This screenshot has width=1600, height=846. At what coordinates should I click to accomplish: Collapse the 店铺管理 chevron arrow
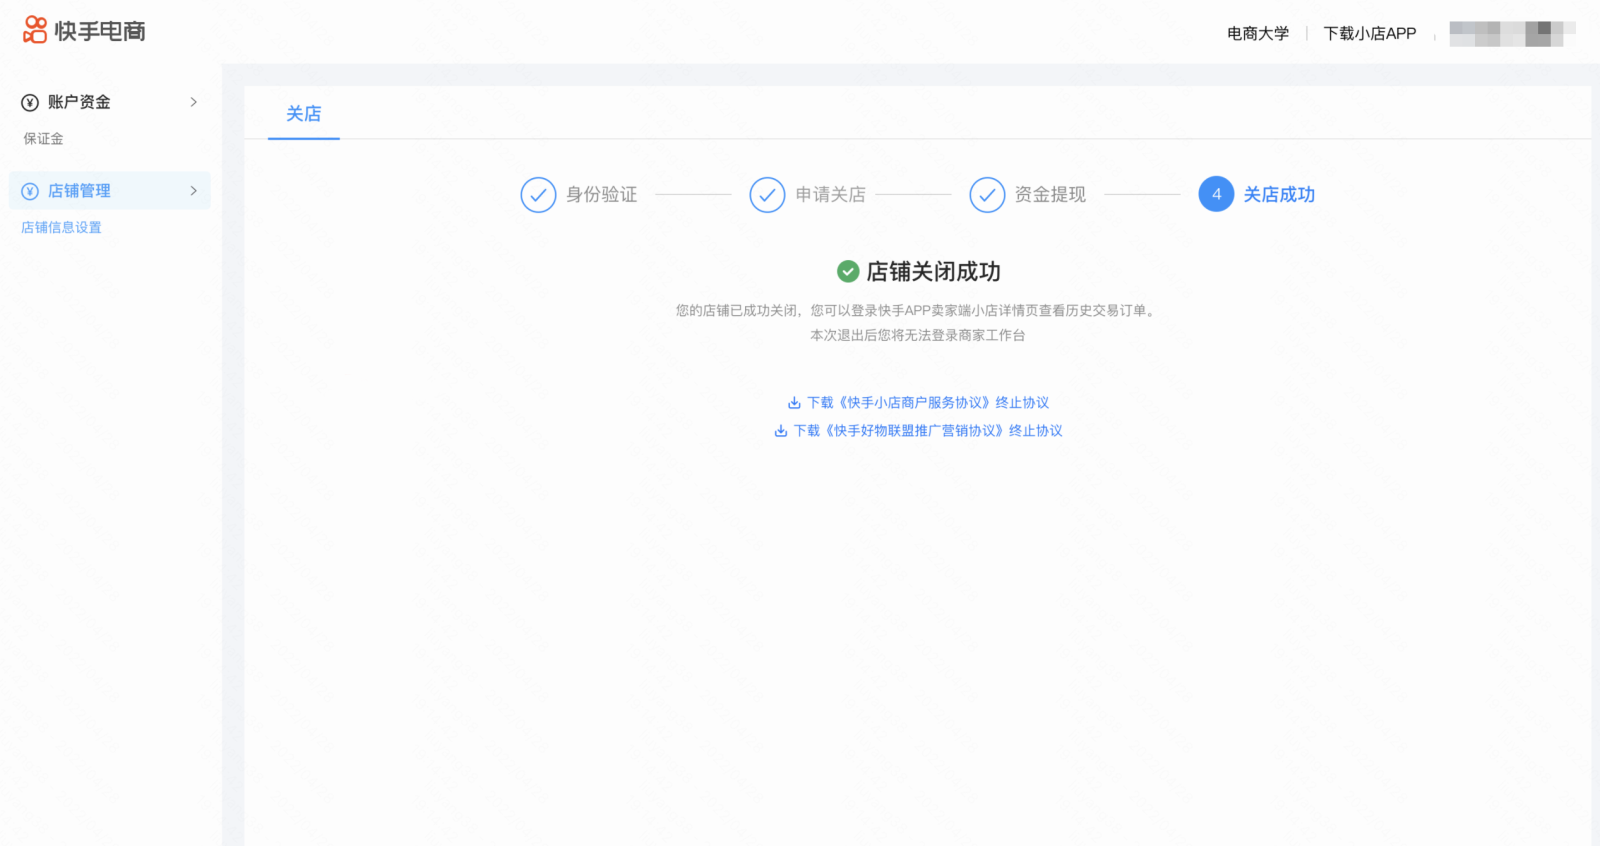pos(193,190)
